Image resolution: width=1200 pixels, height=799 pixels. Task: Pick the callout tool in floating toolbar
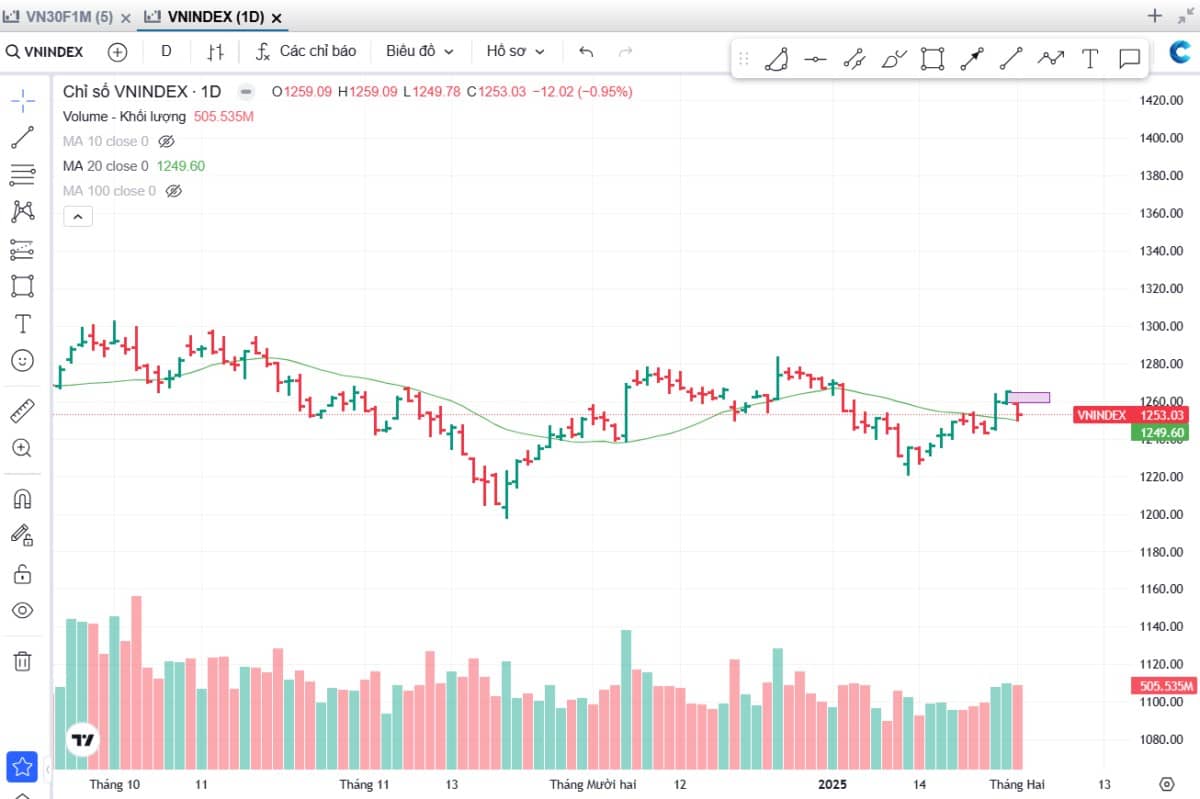(1130, 59)
